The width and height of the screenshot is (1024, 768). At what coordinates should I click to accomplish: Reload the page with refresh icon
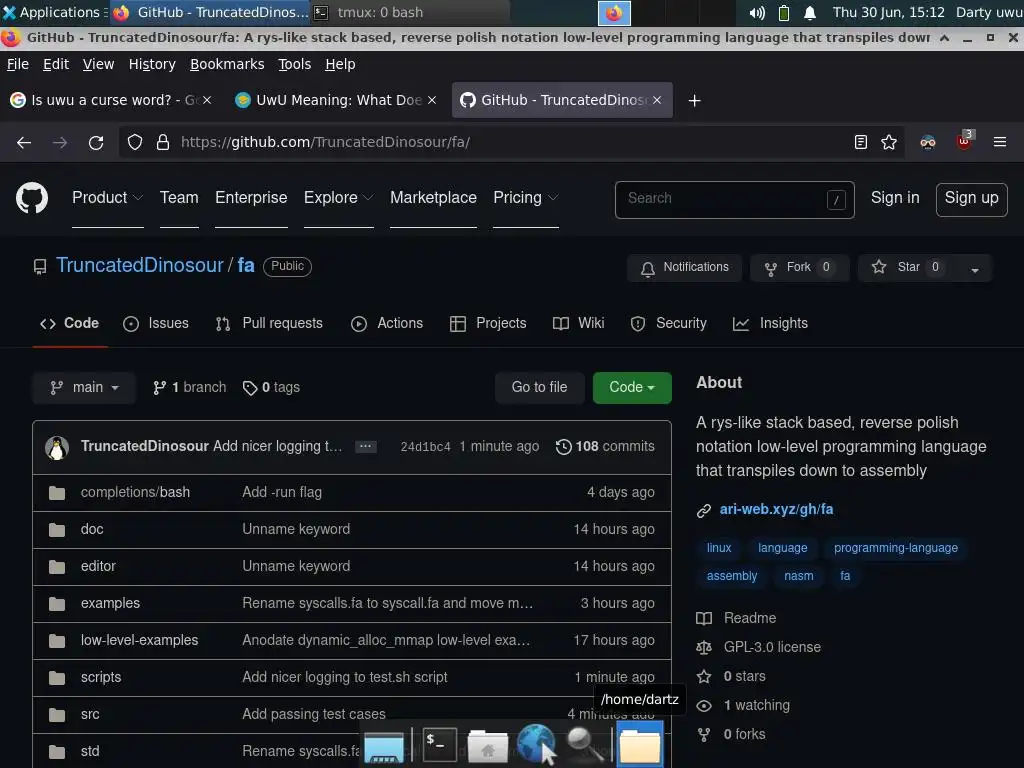pos(96,142)
